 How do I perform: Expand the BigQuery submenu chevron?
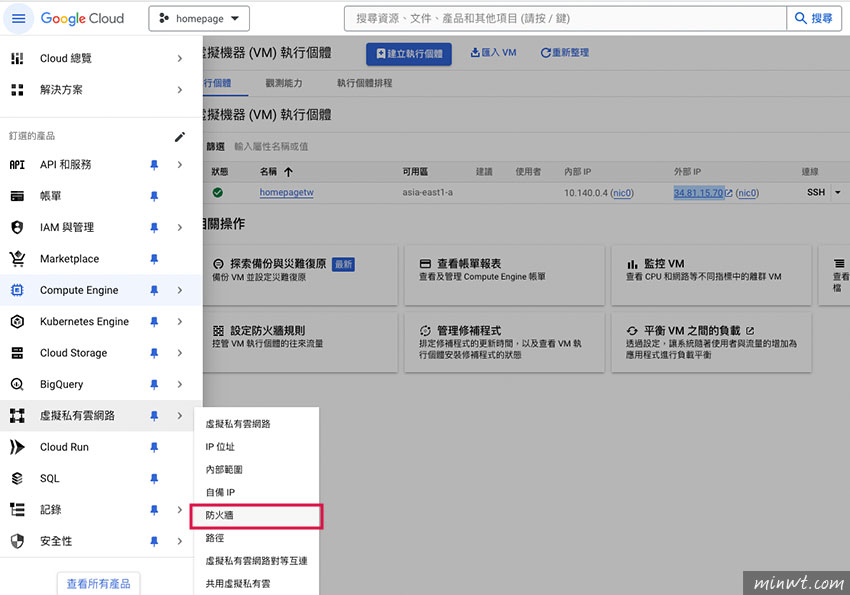coord(179,384)
